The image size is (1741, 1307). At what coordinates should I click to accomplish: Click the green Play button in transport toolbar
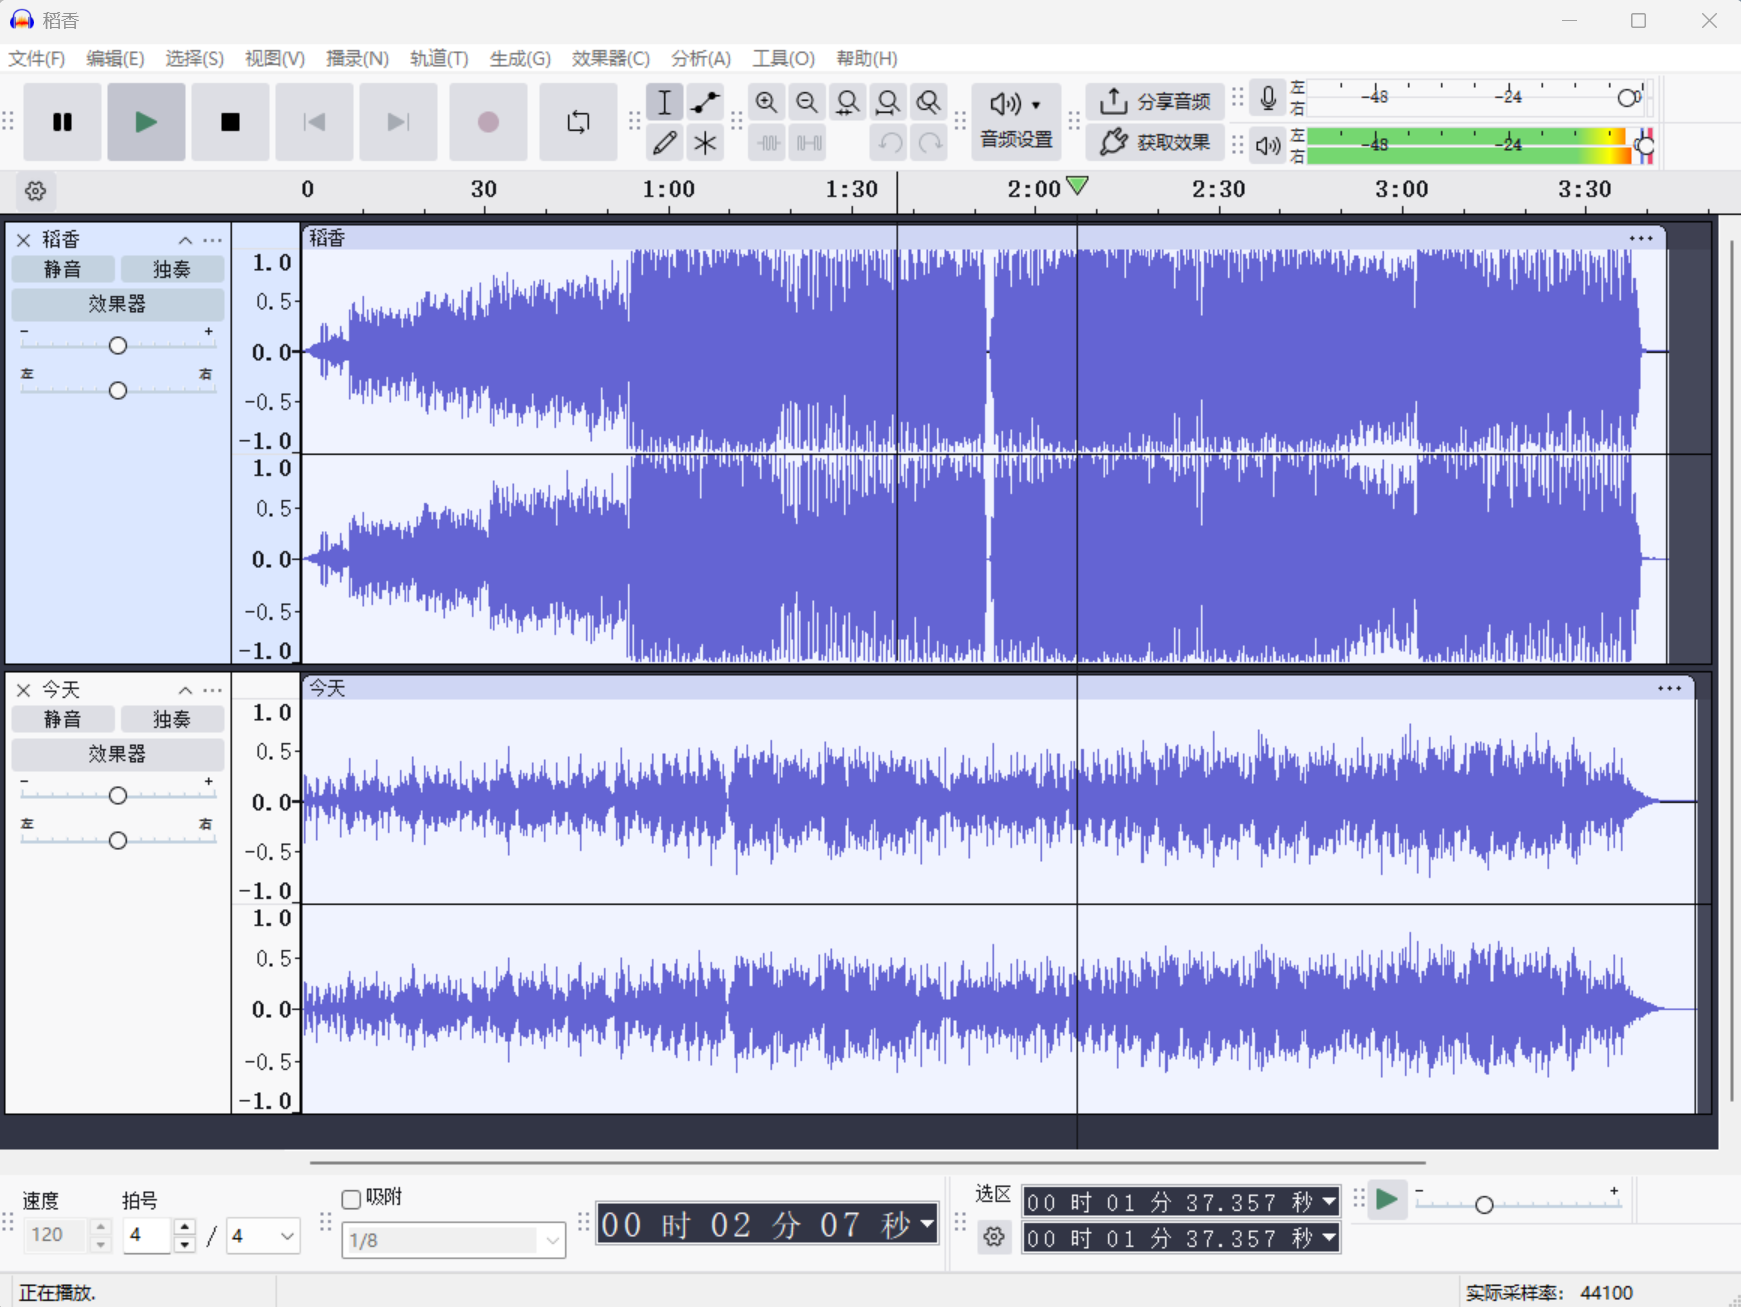coord(146,122)
